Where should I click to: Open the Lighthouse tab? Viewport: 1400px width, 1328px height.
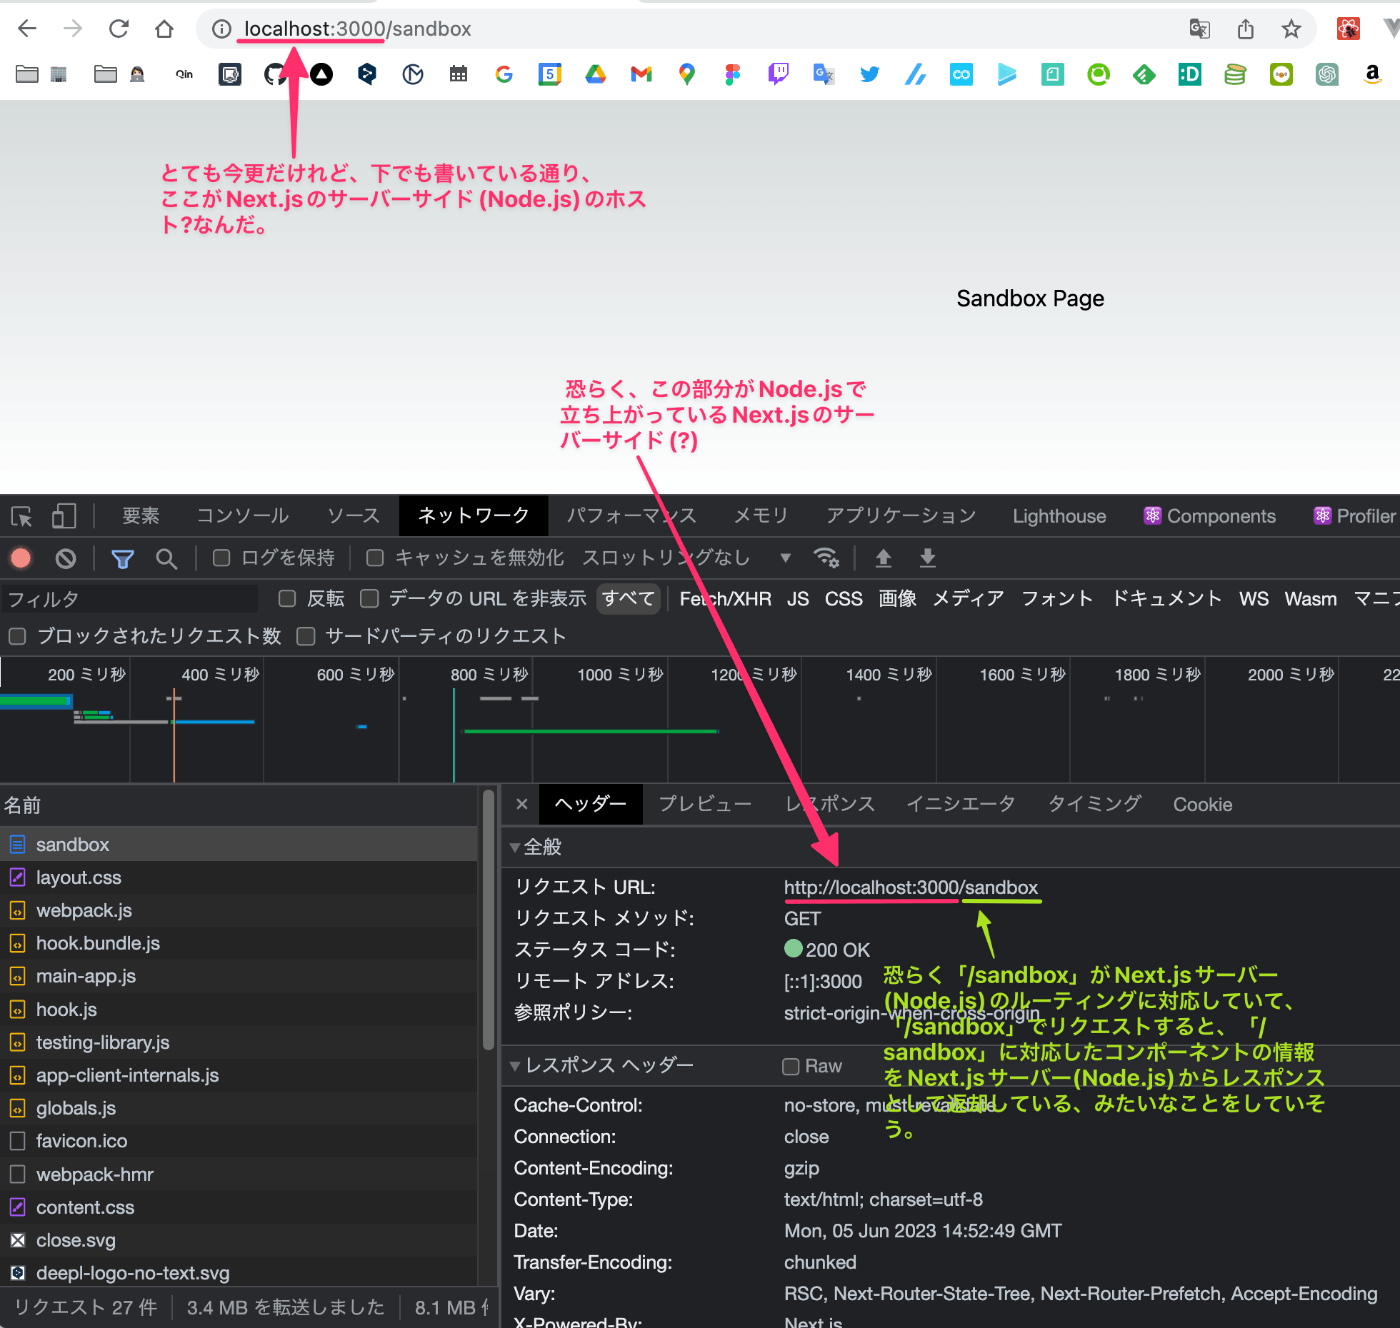tap(1059, 516)
